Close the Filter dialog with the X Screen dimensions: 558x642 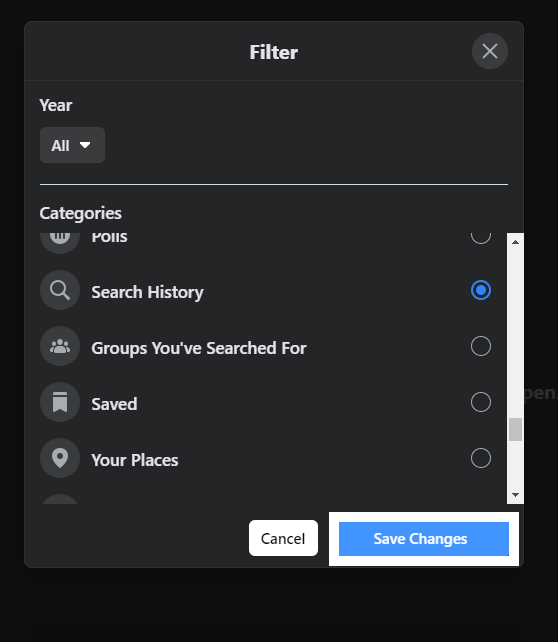[490, 51]
